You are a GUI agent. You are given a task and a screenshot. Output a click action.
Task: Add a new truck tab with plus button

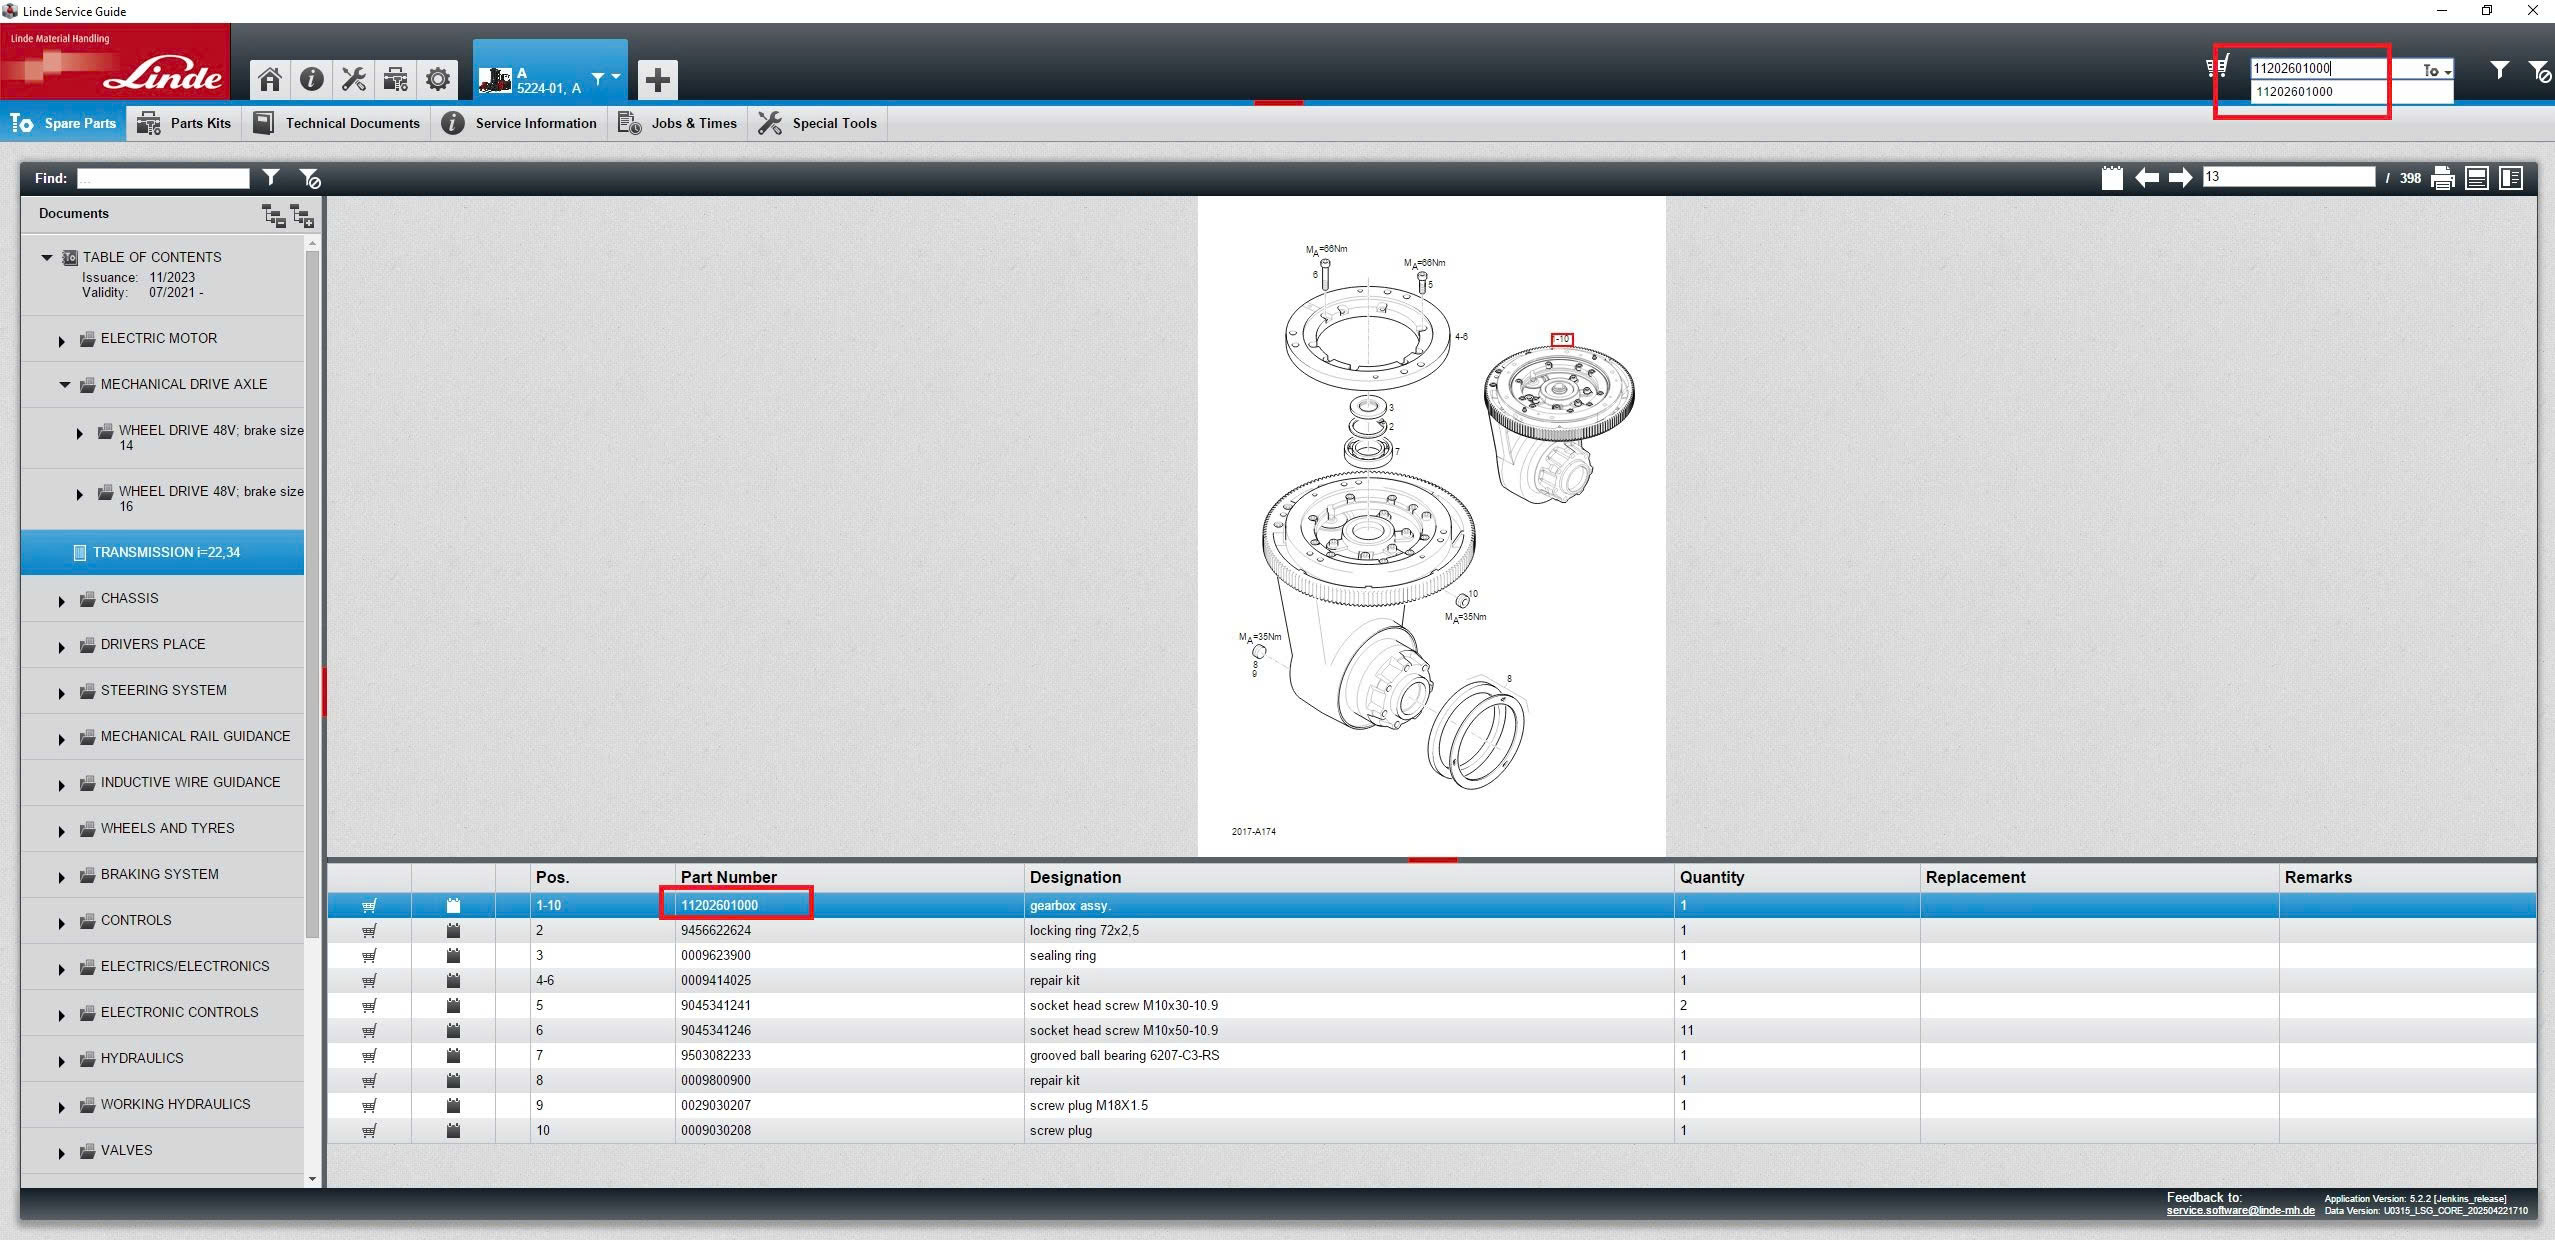(657, 80)
